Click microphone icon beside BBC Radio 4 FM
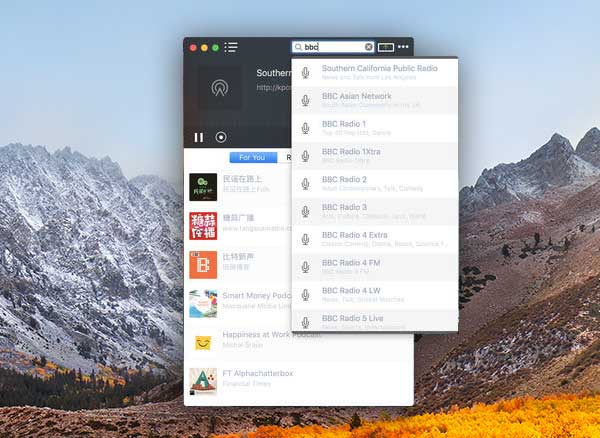Viewport: 600px width, 438px height. (305, 267)
